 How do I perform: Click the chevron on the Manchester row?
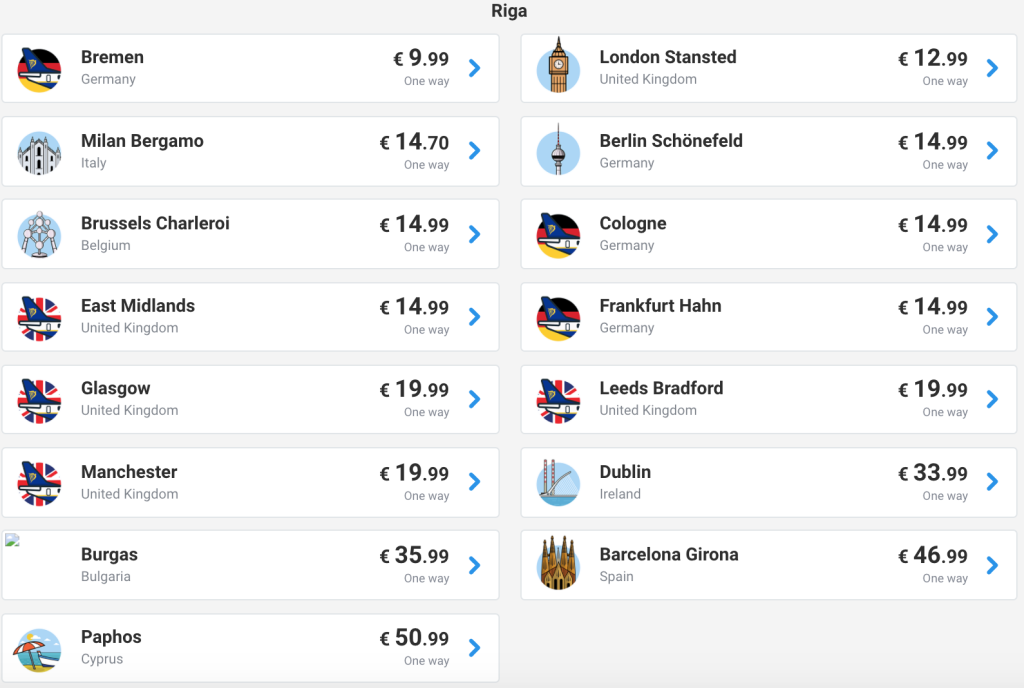coord(475,482)
